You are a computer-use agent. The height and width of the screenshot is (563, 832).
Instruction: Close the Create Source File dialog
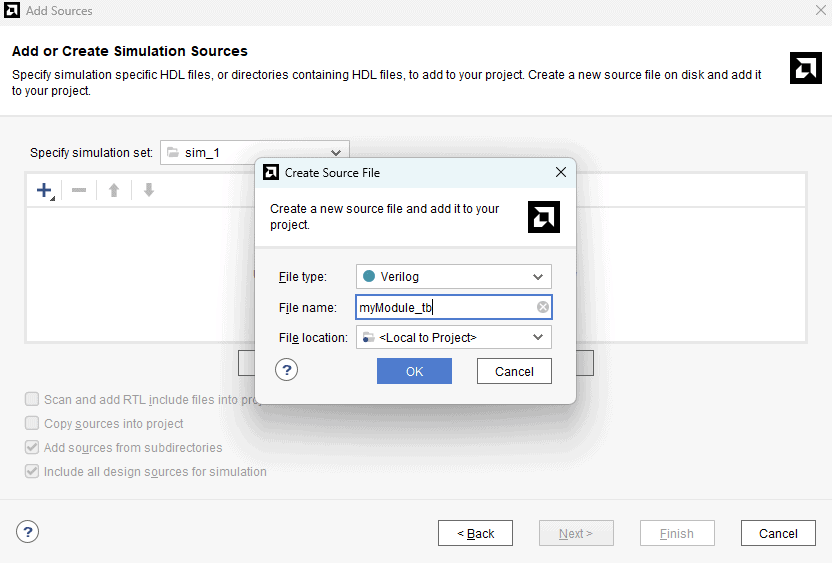point(561,172)
